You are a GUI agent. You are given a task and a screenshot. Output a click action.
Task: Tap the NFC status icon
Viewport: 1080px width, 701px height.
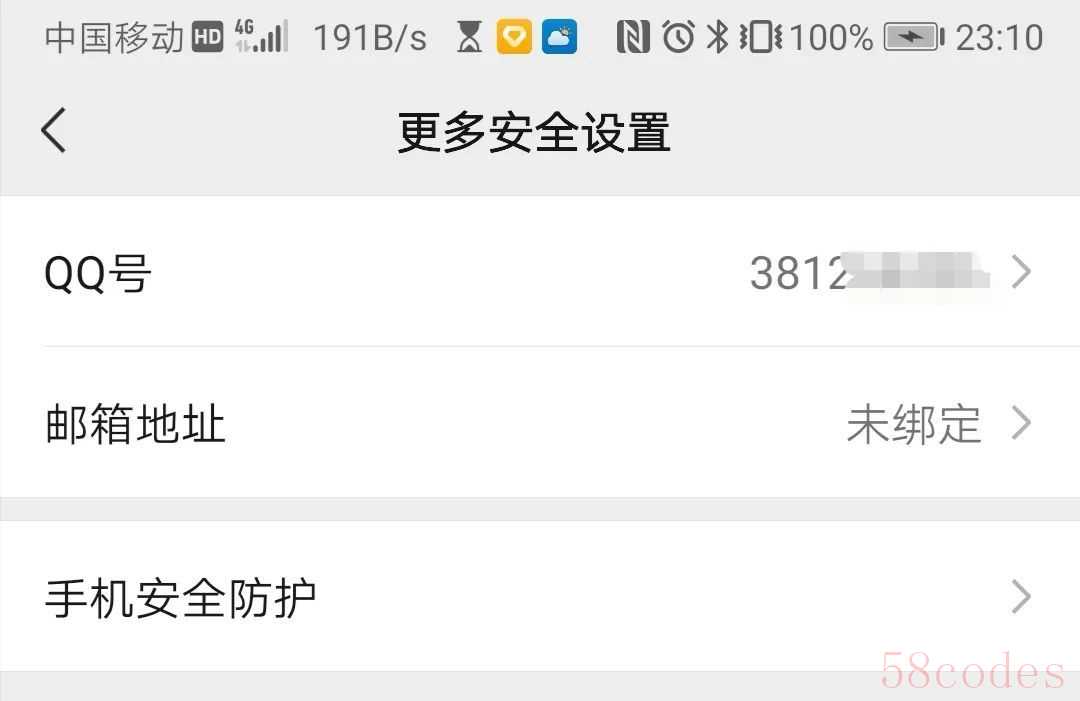pos(633,36)
